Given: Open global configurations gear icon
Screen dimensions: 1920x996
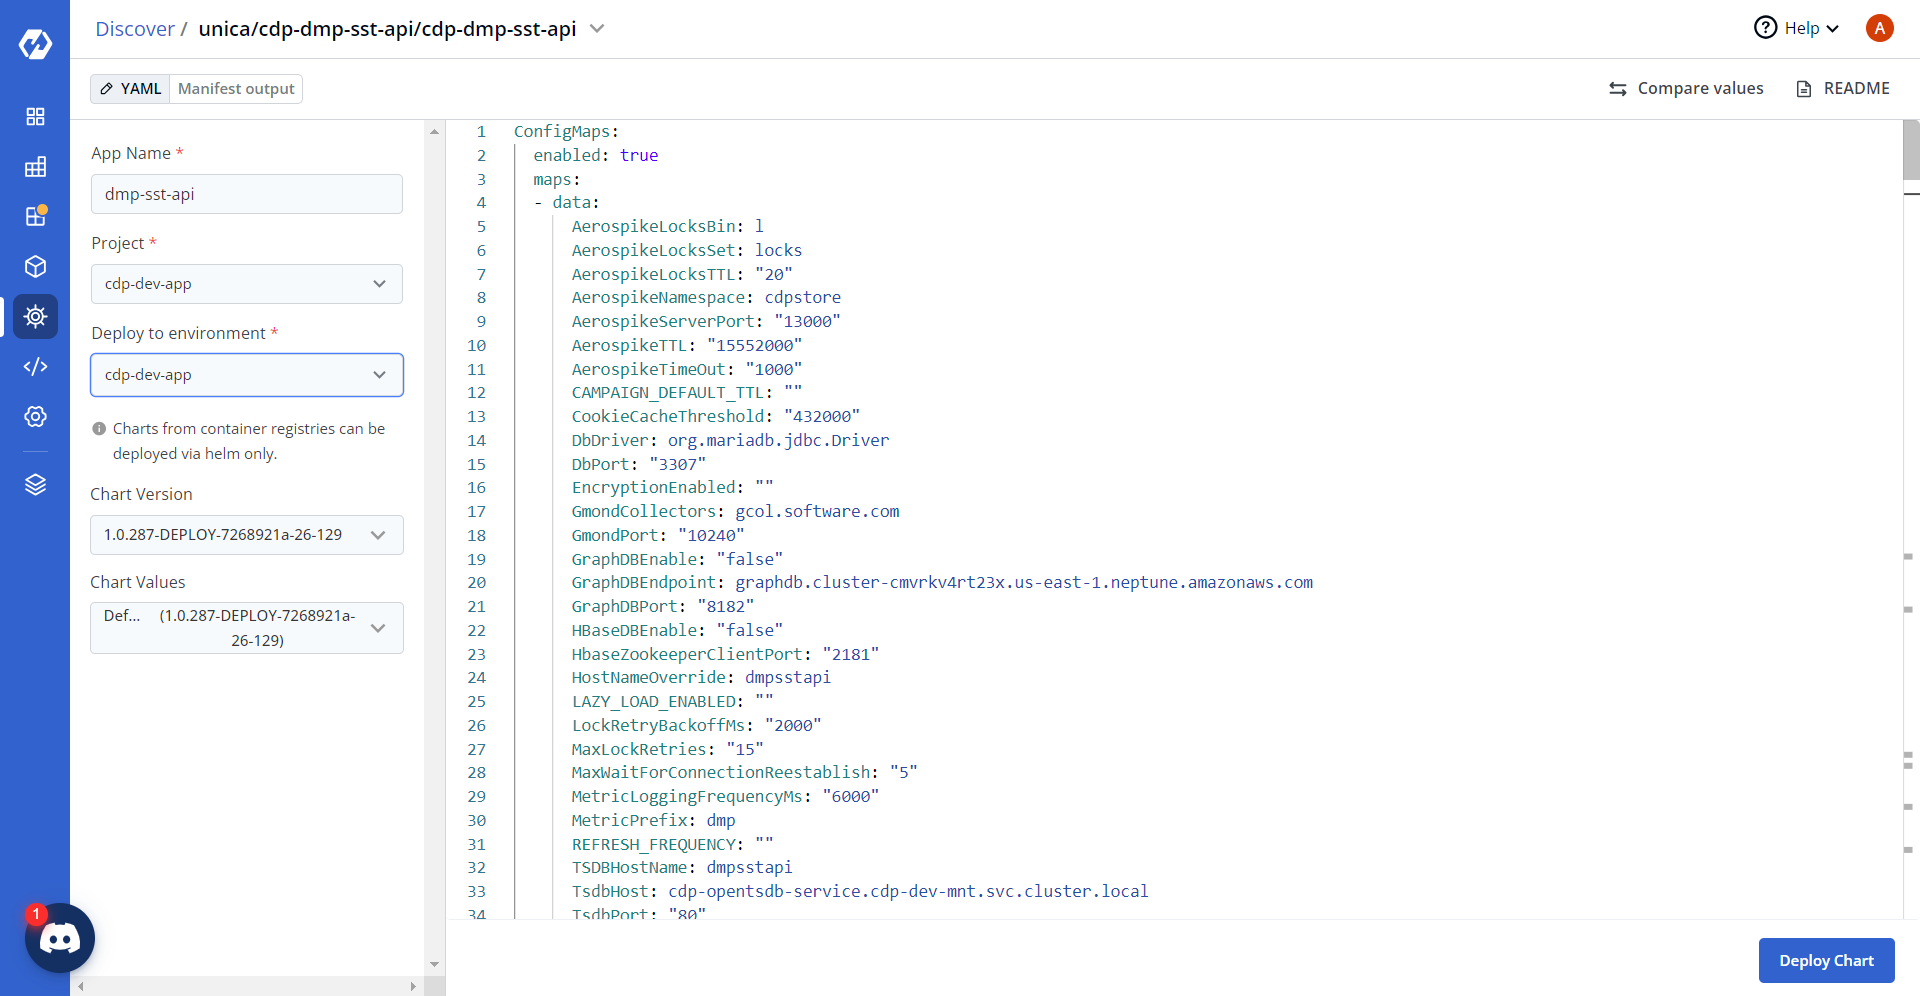Looking at the screenshot, I should click(x=35, y=416).
